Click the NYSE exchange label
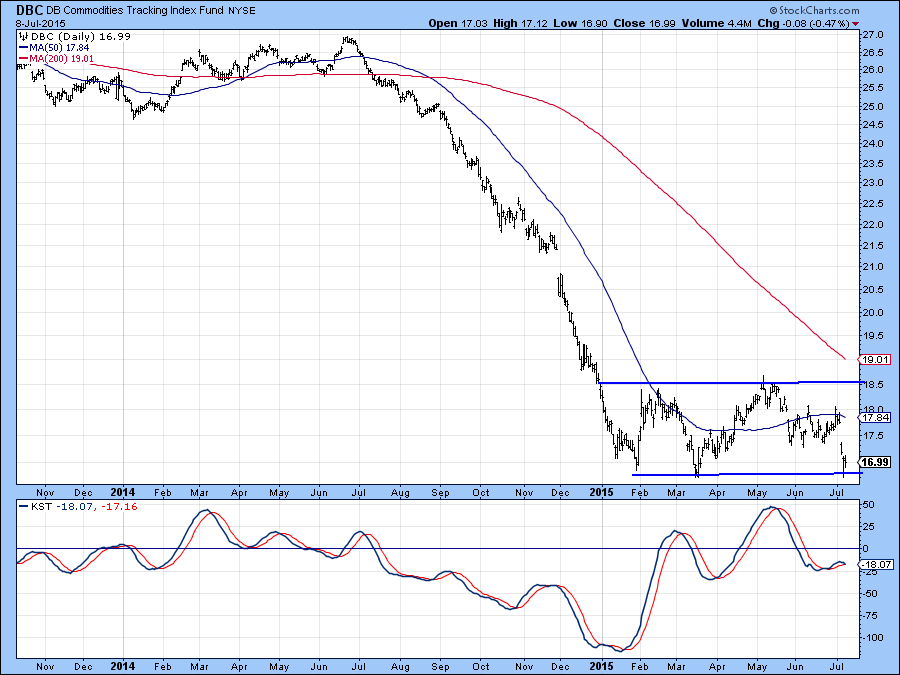 (x=242, y=10)
